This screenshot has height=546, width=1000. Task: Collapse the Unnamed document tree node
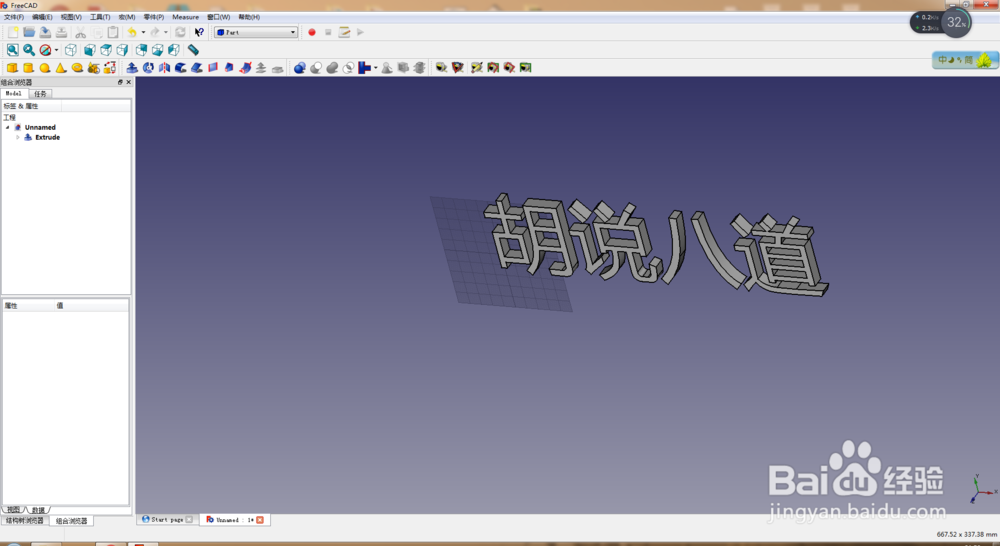[8, 128]
